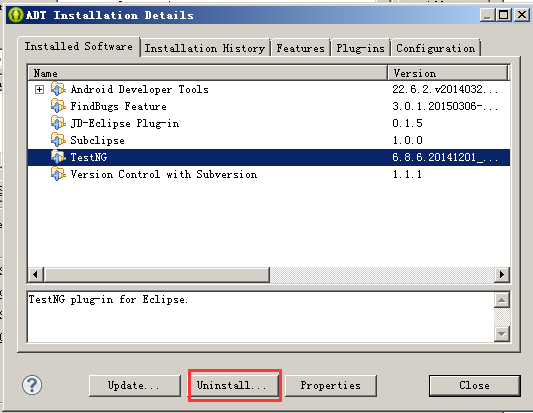Close the Installation Details dialog

(475, 385)
